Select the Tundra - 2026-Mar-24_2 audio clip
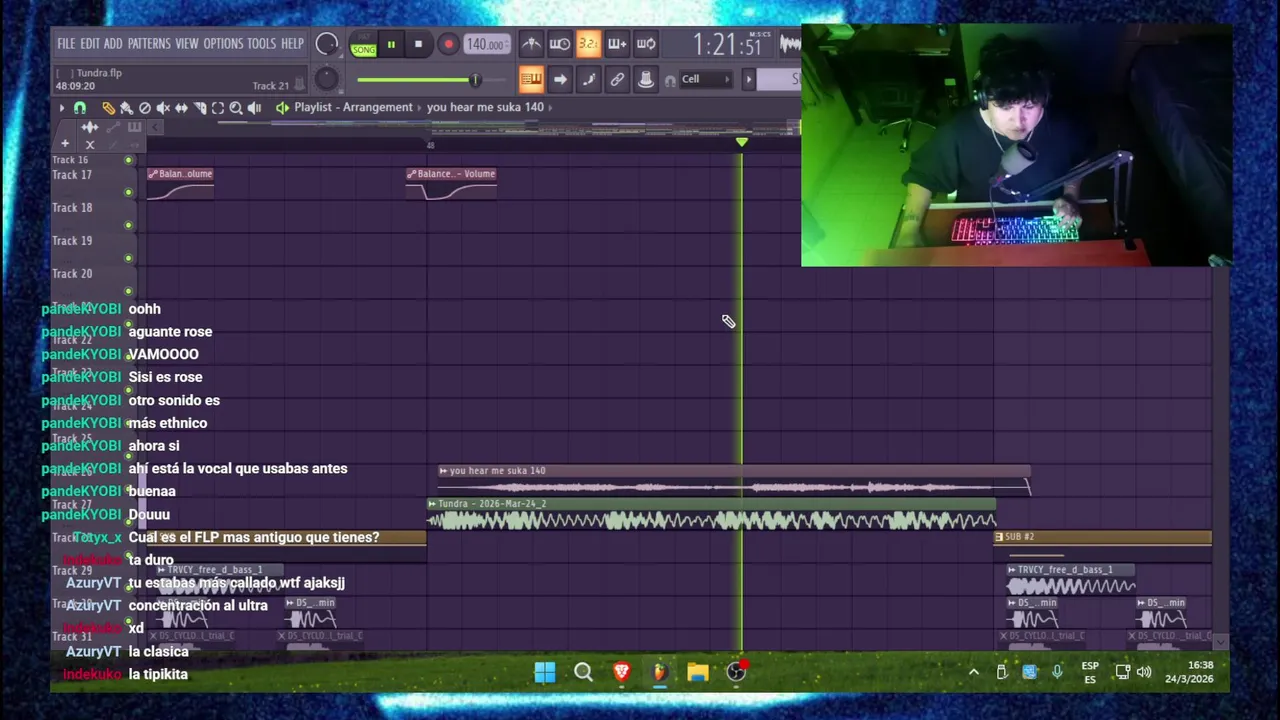Screen dimensions: 1280x720 coord(711,514)
